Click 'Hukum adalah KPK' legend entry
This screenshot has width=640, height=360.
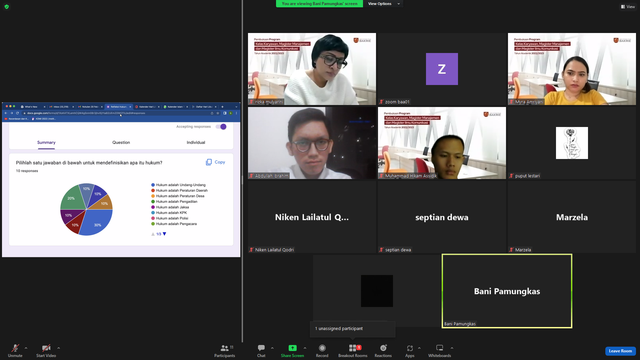tap(169, 213)
